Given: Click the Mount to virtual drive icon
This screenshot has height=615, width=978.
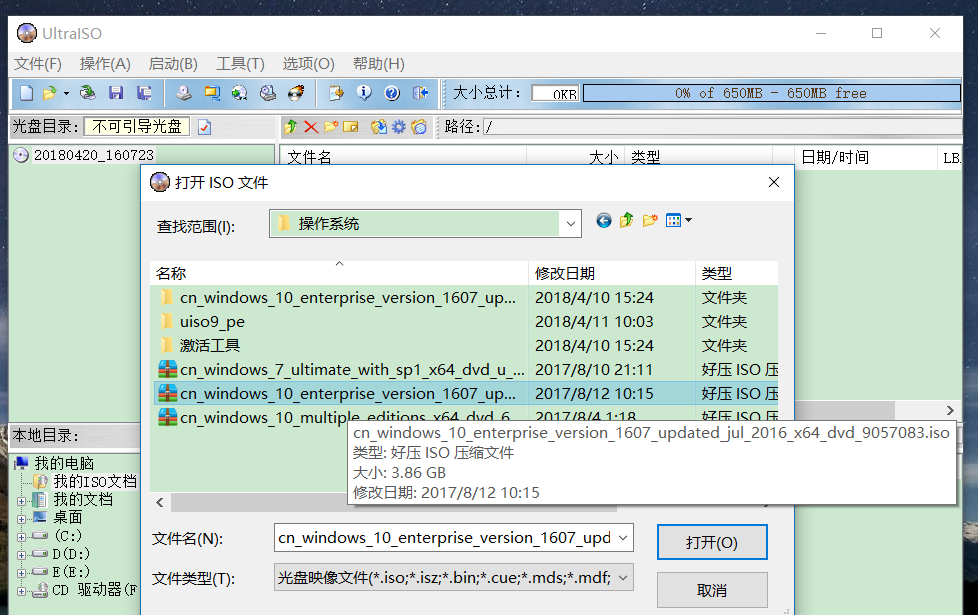Looking at the screenshot, I should (x=268, y=93).
